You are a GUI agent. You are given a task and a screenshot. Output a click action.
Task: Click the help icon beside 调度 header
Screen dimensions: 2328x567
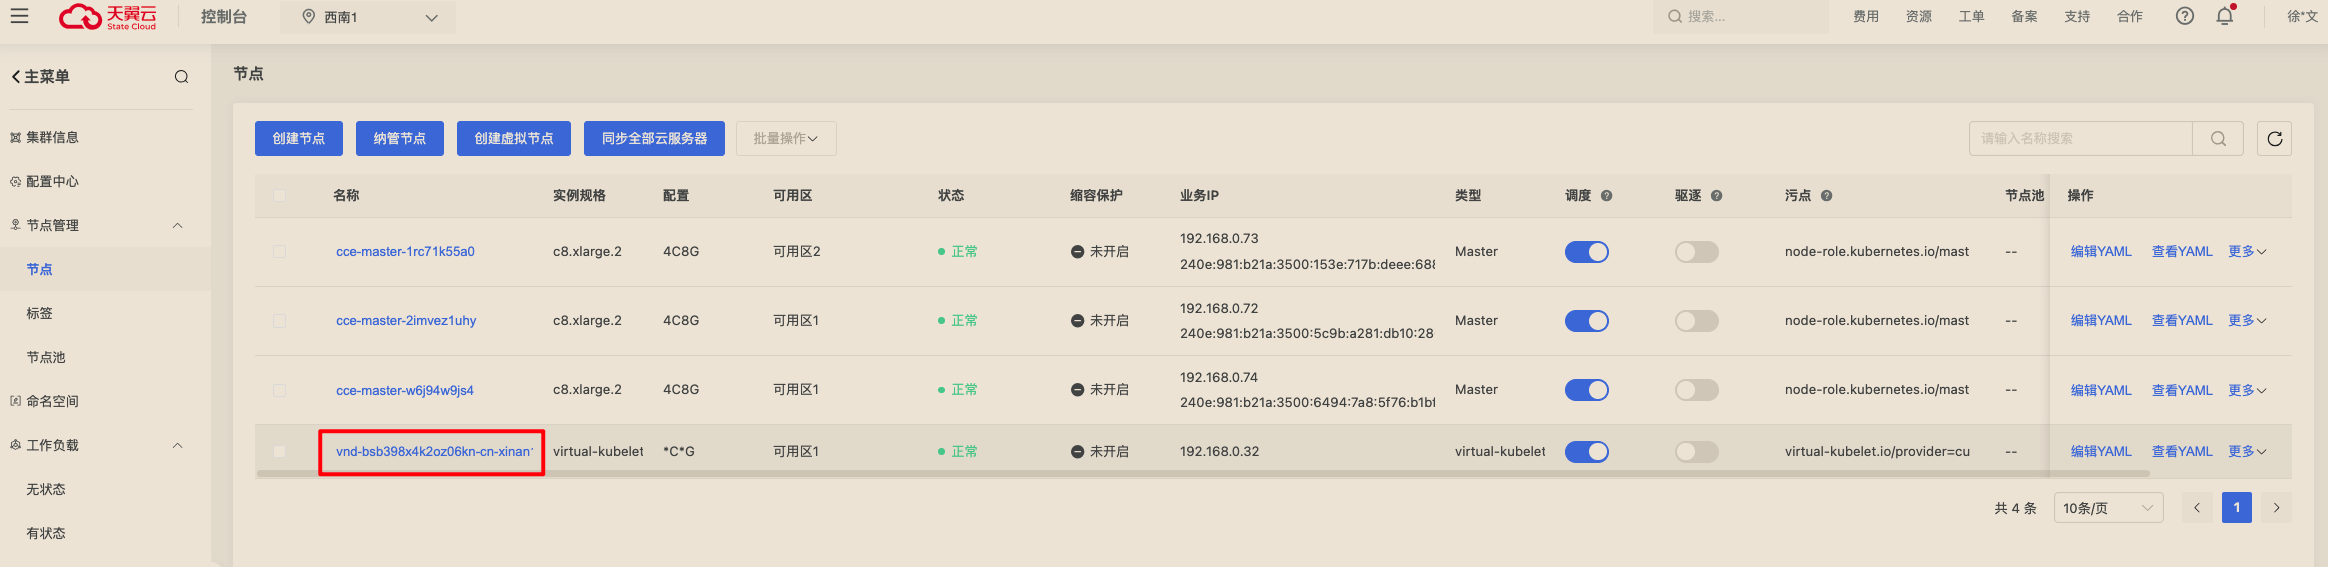coord(1607,196)
